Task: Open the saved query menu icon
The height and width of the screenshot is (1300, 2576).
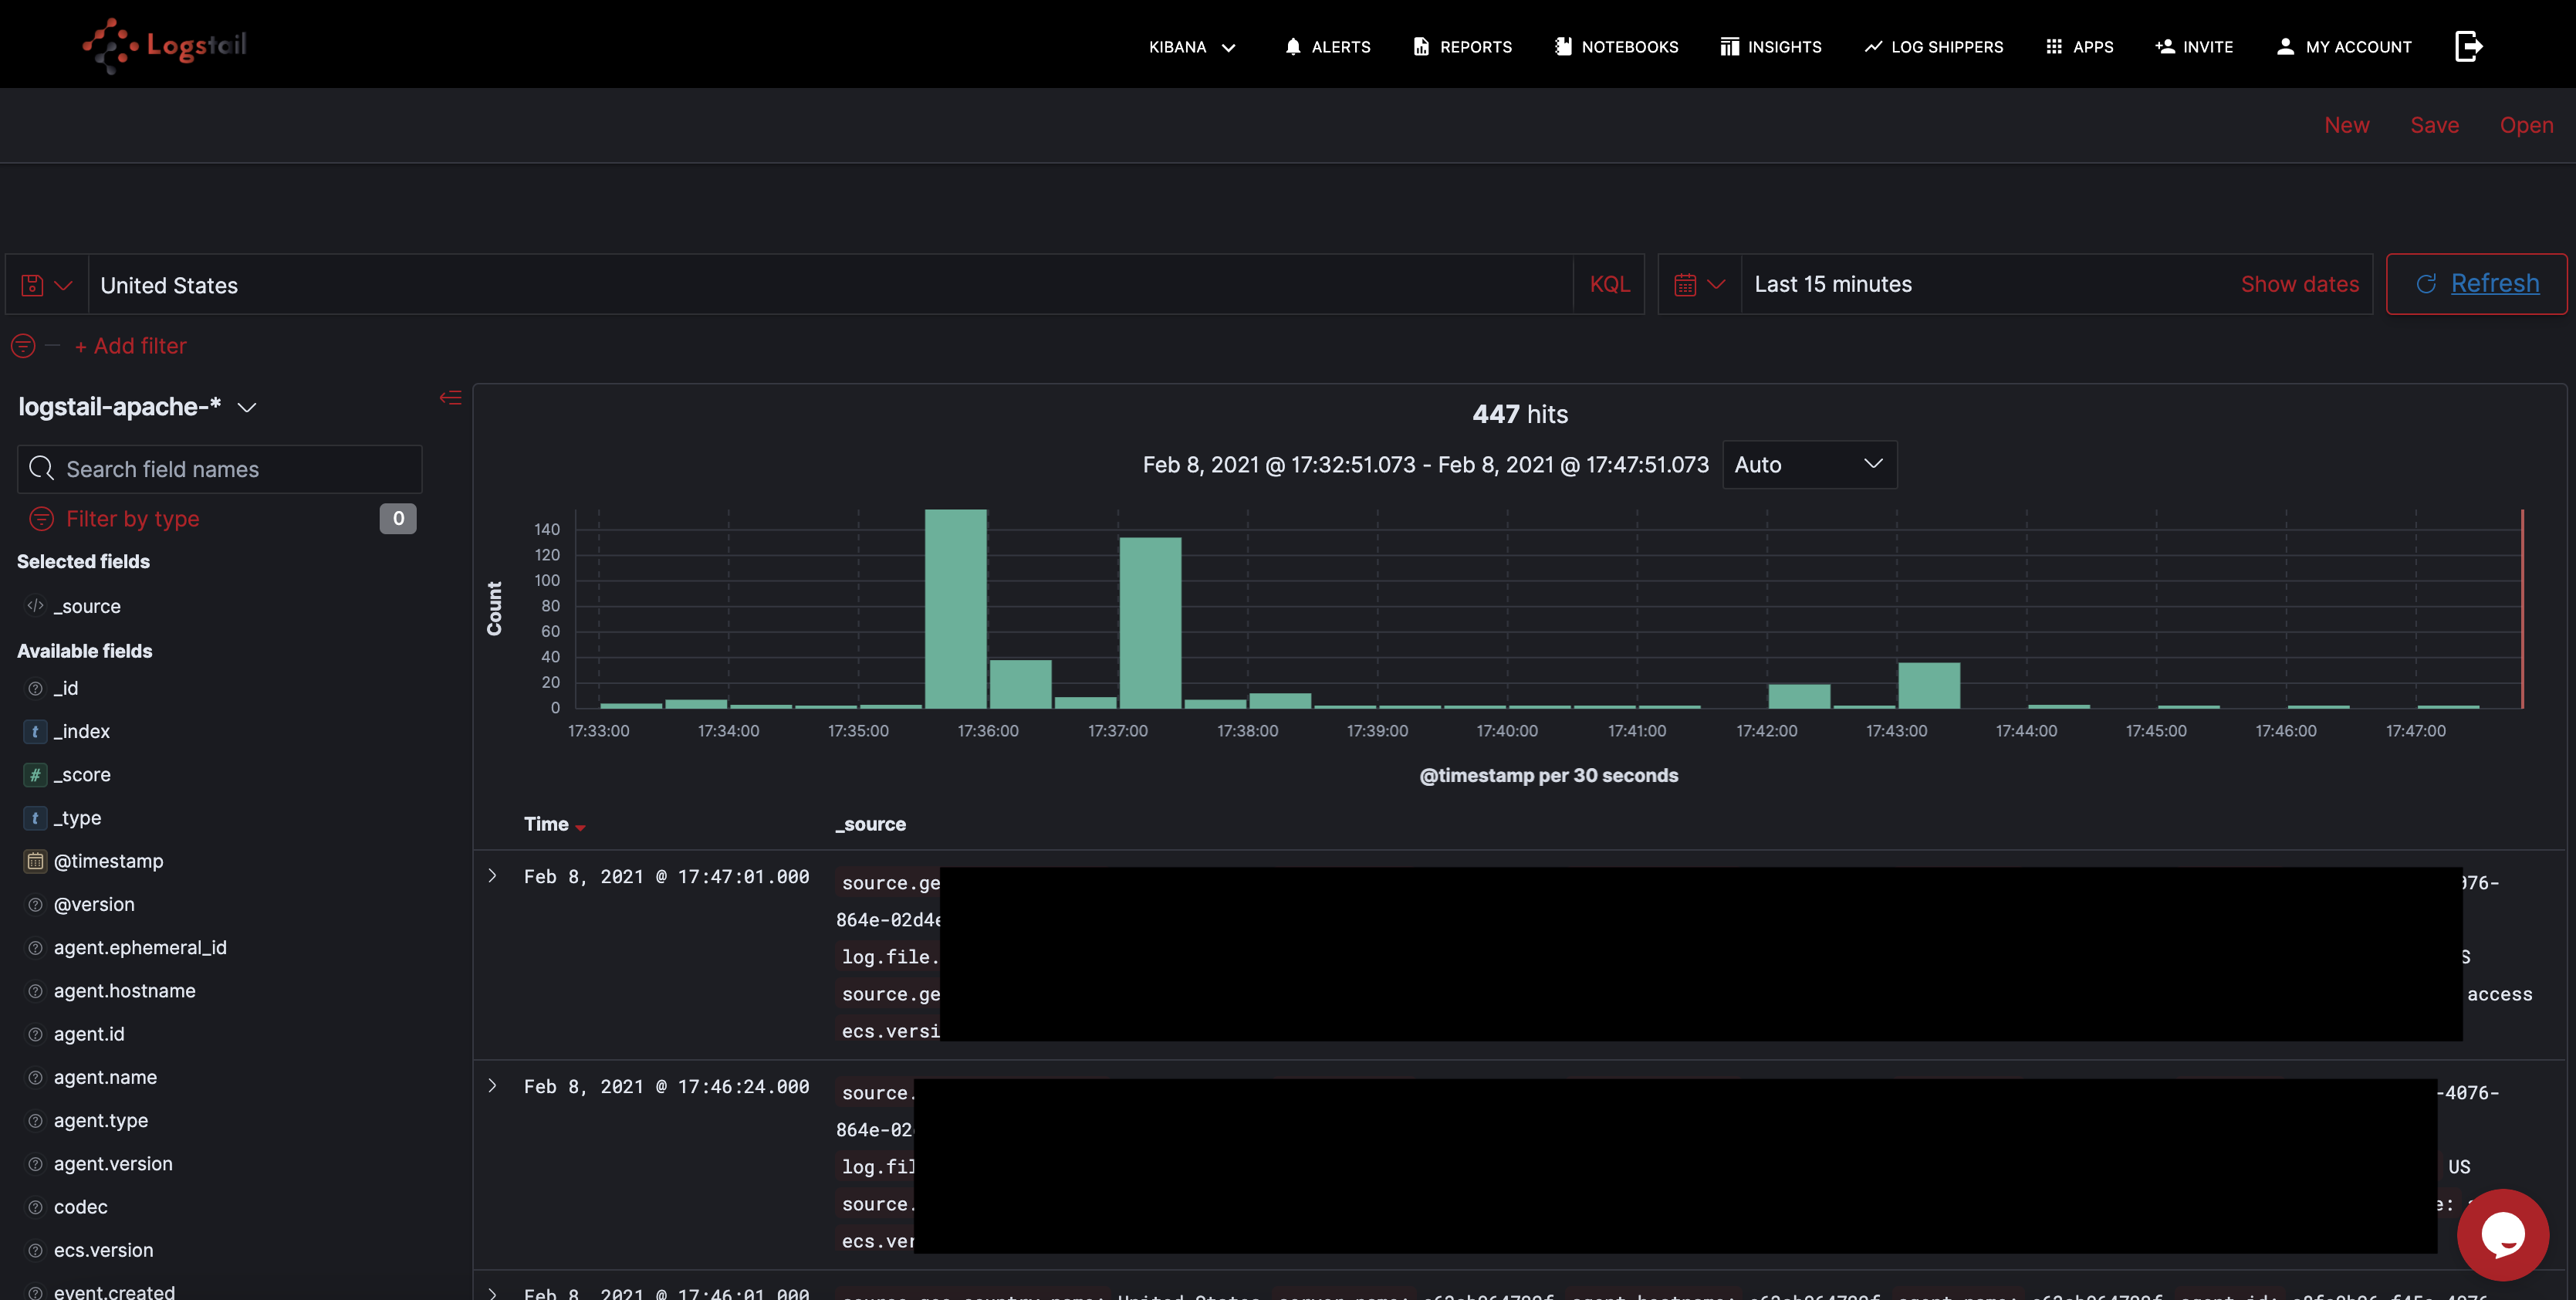Action: point(46,285)
